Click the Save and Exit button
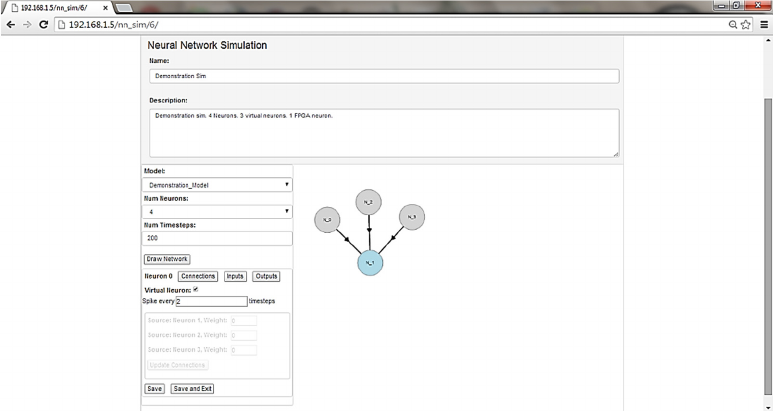This screenshot has width=773, height=411. pyautogui.click(x=192, y=388)
